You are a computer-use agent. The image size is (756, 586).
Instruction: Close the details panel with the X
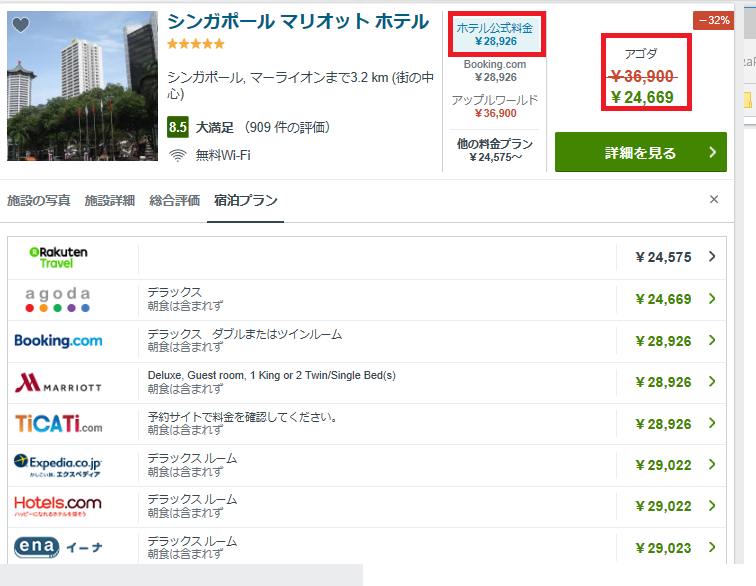714,199
